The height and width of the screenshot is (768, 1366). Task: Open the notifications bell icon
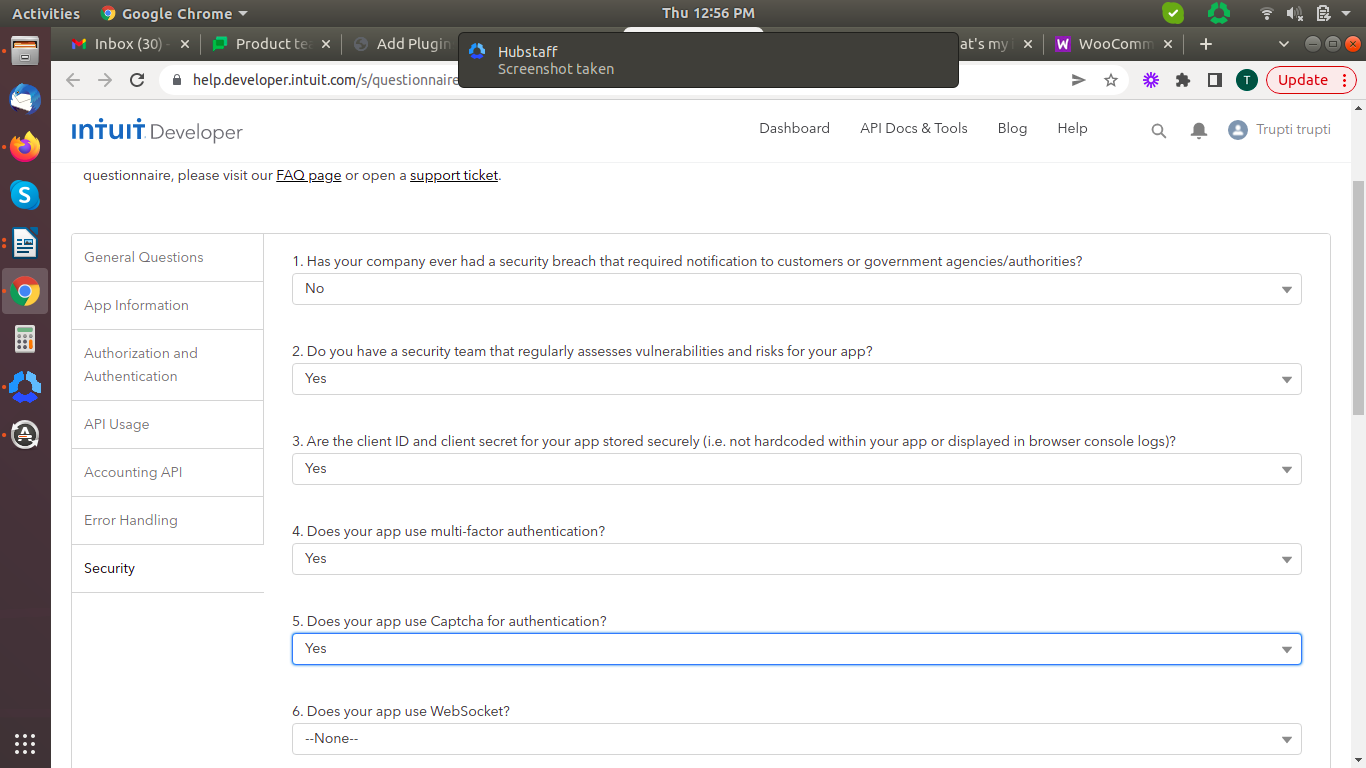(1198, 130)
